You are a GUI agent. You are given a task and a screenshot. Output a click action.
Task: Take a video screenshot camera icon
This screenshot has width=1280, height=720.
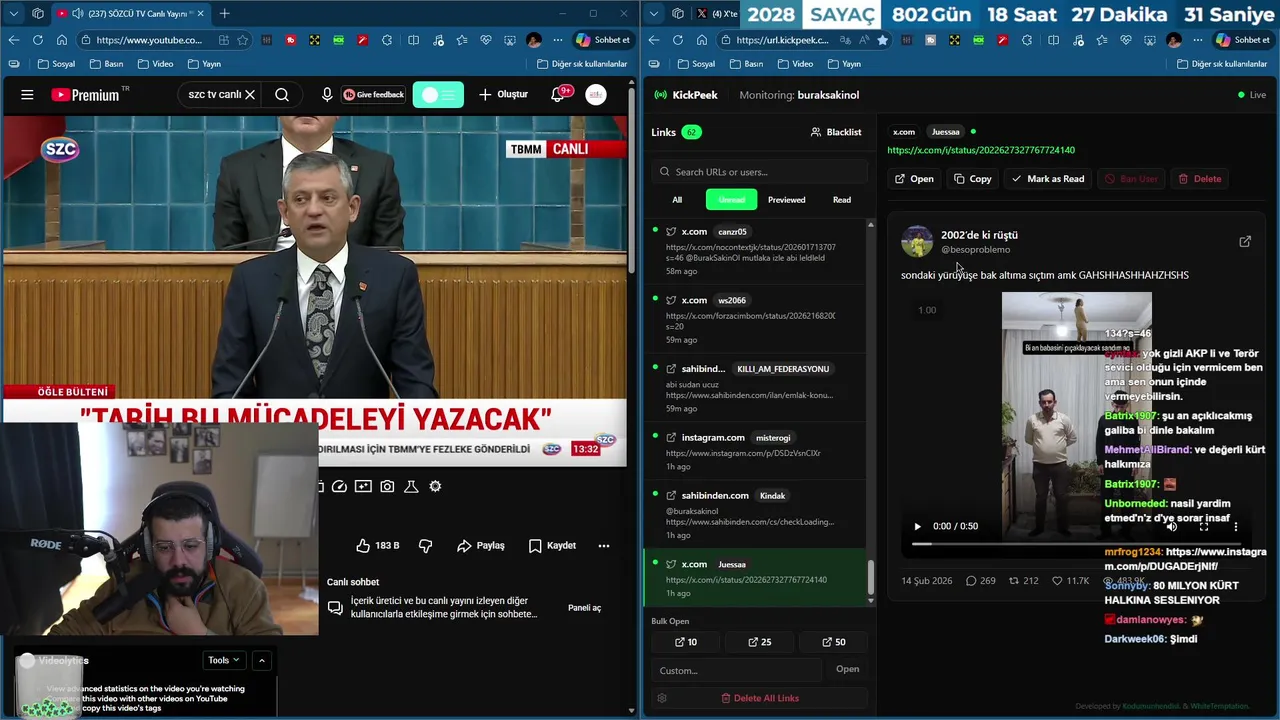[x=387, y=486]
